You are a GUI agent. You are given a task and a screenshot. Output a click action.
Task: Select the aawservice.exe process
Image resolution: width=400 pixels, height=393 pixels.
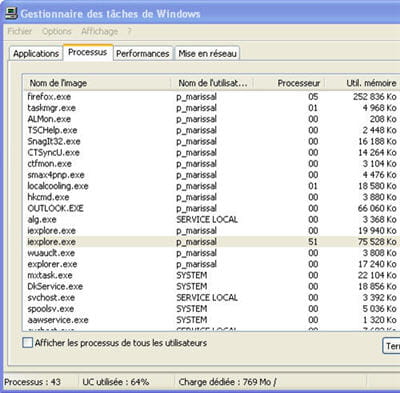211,320
